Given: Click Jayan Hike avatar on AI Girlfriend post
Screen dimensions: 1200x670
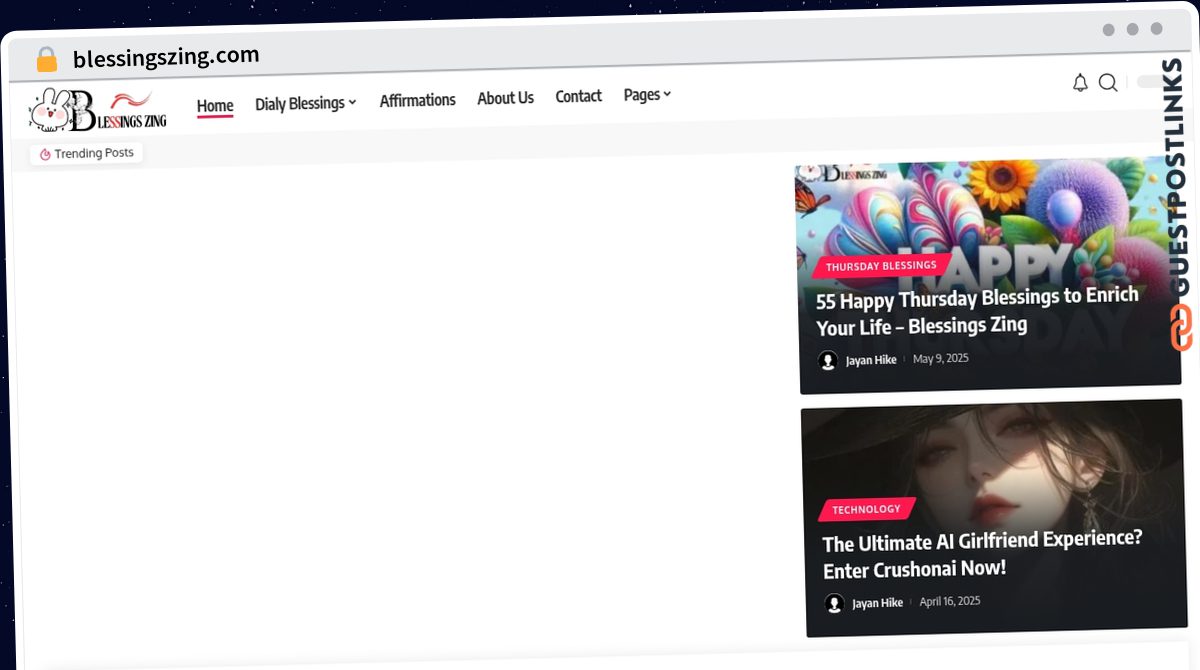Looking at the screenshot, I should (834, 604).
